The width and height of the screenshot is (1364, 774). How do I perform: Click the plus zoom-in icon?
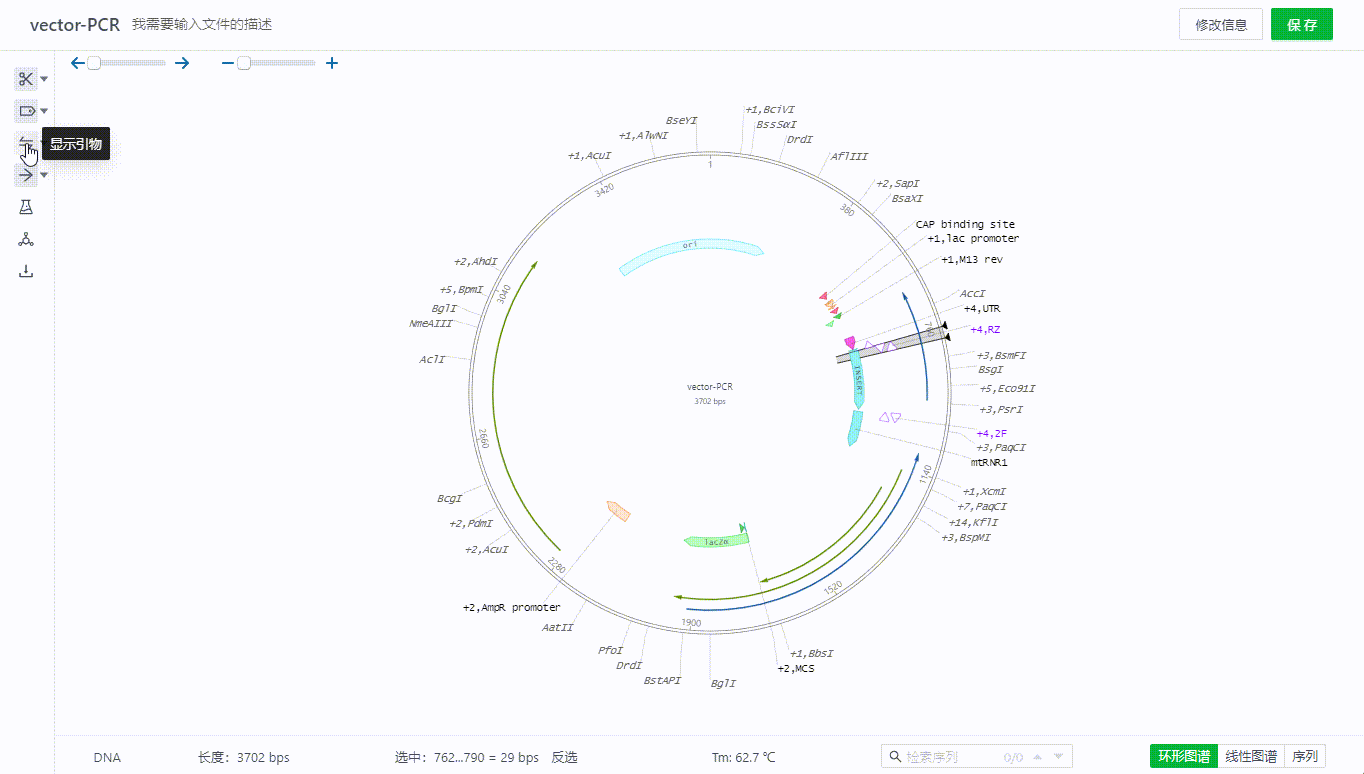coord(332,63)
